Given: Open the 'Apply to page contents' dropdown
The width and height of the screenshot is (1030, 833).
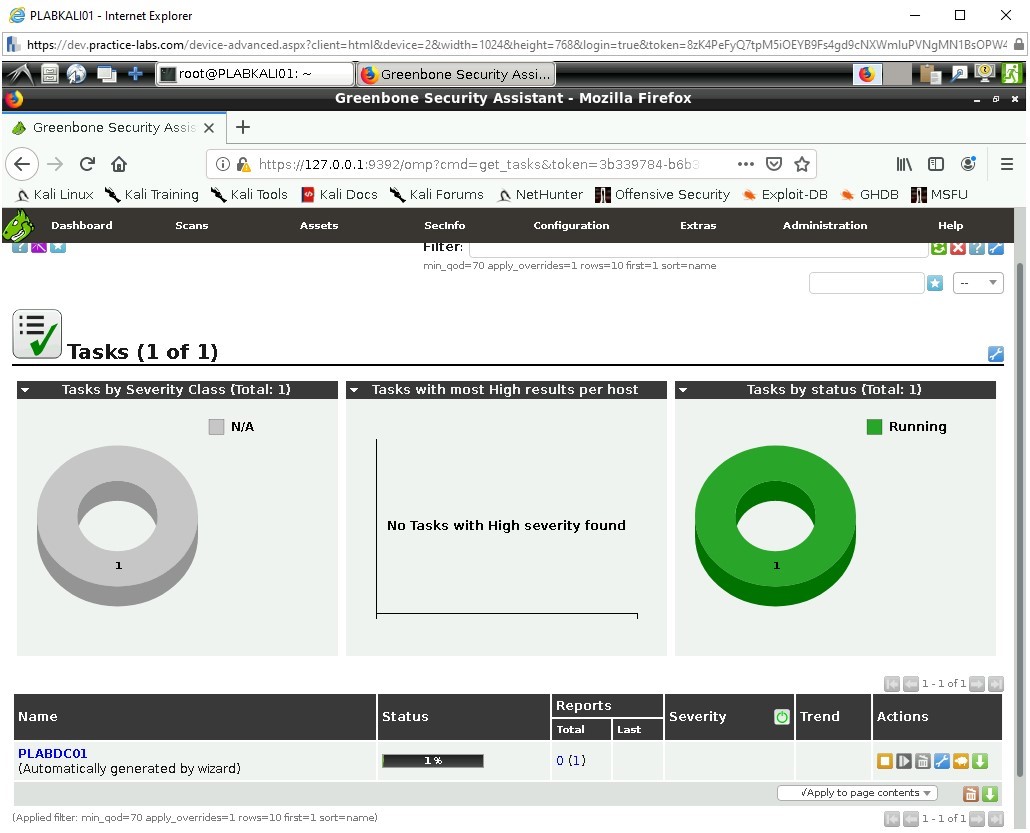Looking at the screenshot, I should pos(856,792).
